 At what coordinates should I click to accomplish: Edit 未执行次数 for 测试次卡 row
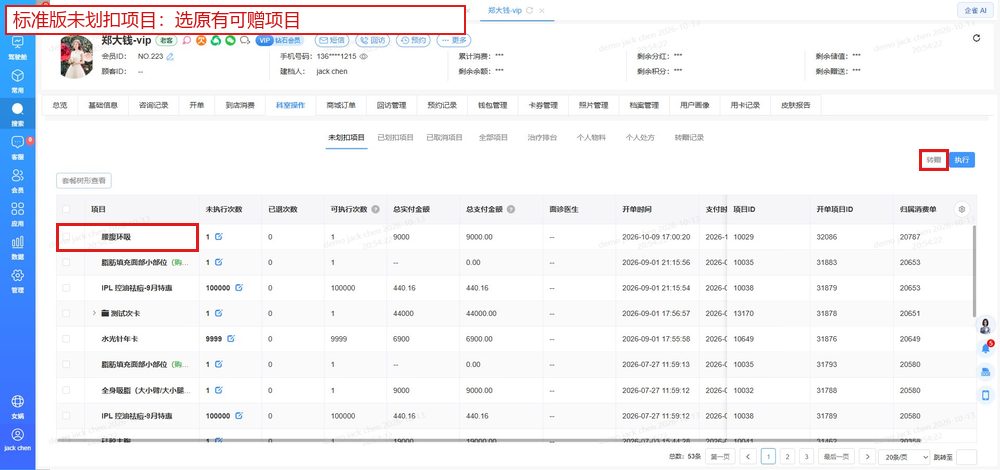(x=219, y=313)
